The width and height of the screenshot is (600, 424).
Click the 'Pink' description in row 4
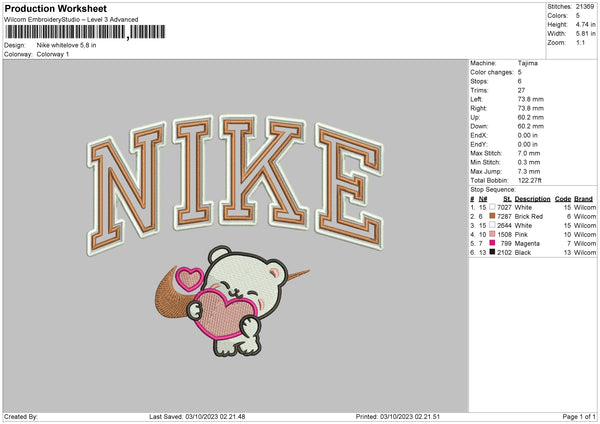pos(521,234)
